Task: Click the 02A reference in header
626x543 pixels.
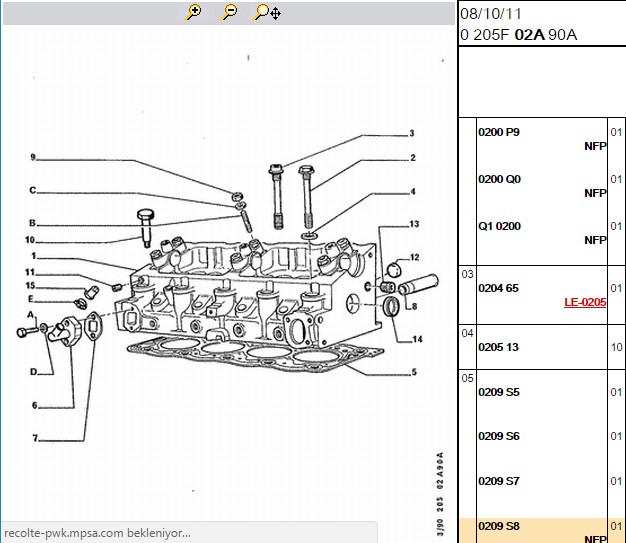Action: point(529,35)
